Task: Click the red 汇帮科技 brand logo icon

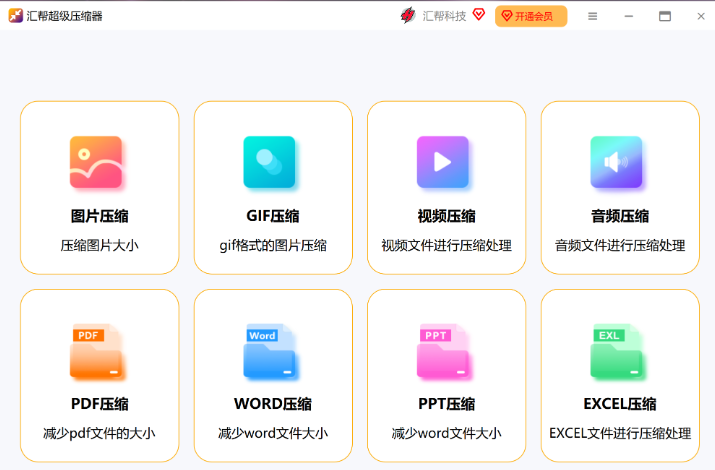Action: point(408,15)
